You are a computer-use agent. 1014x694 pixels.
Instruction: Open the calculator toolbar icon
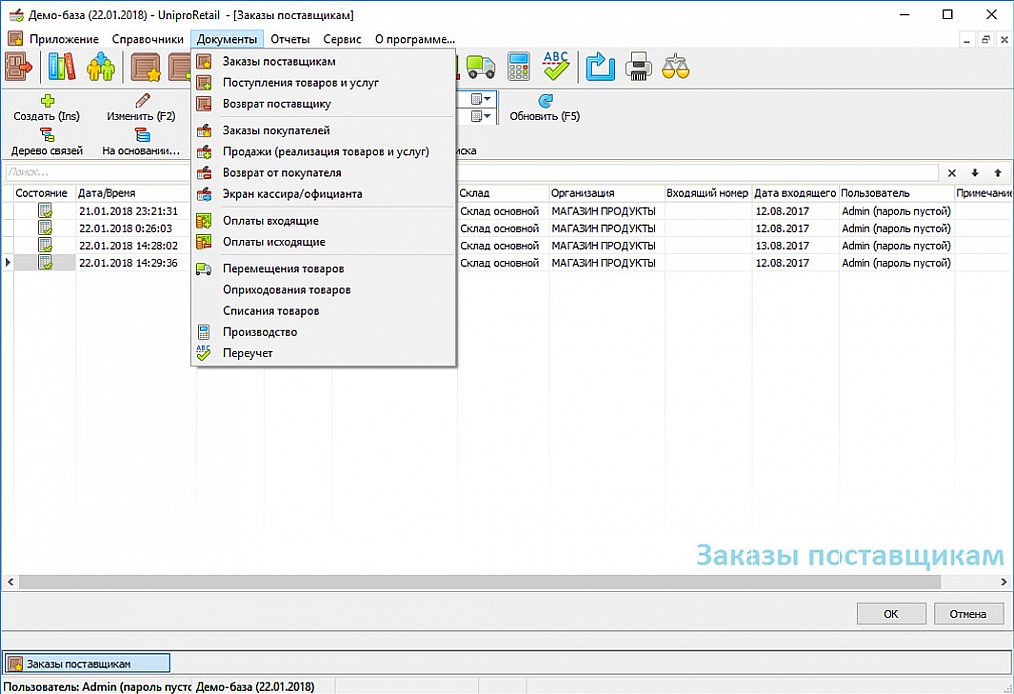click(x=518, y=67)
